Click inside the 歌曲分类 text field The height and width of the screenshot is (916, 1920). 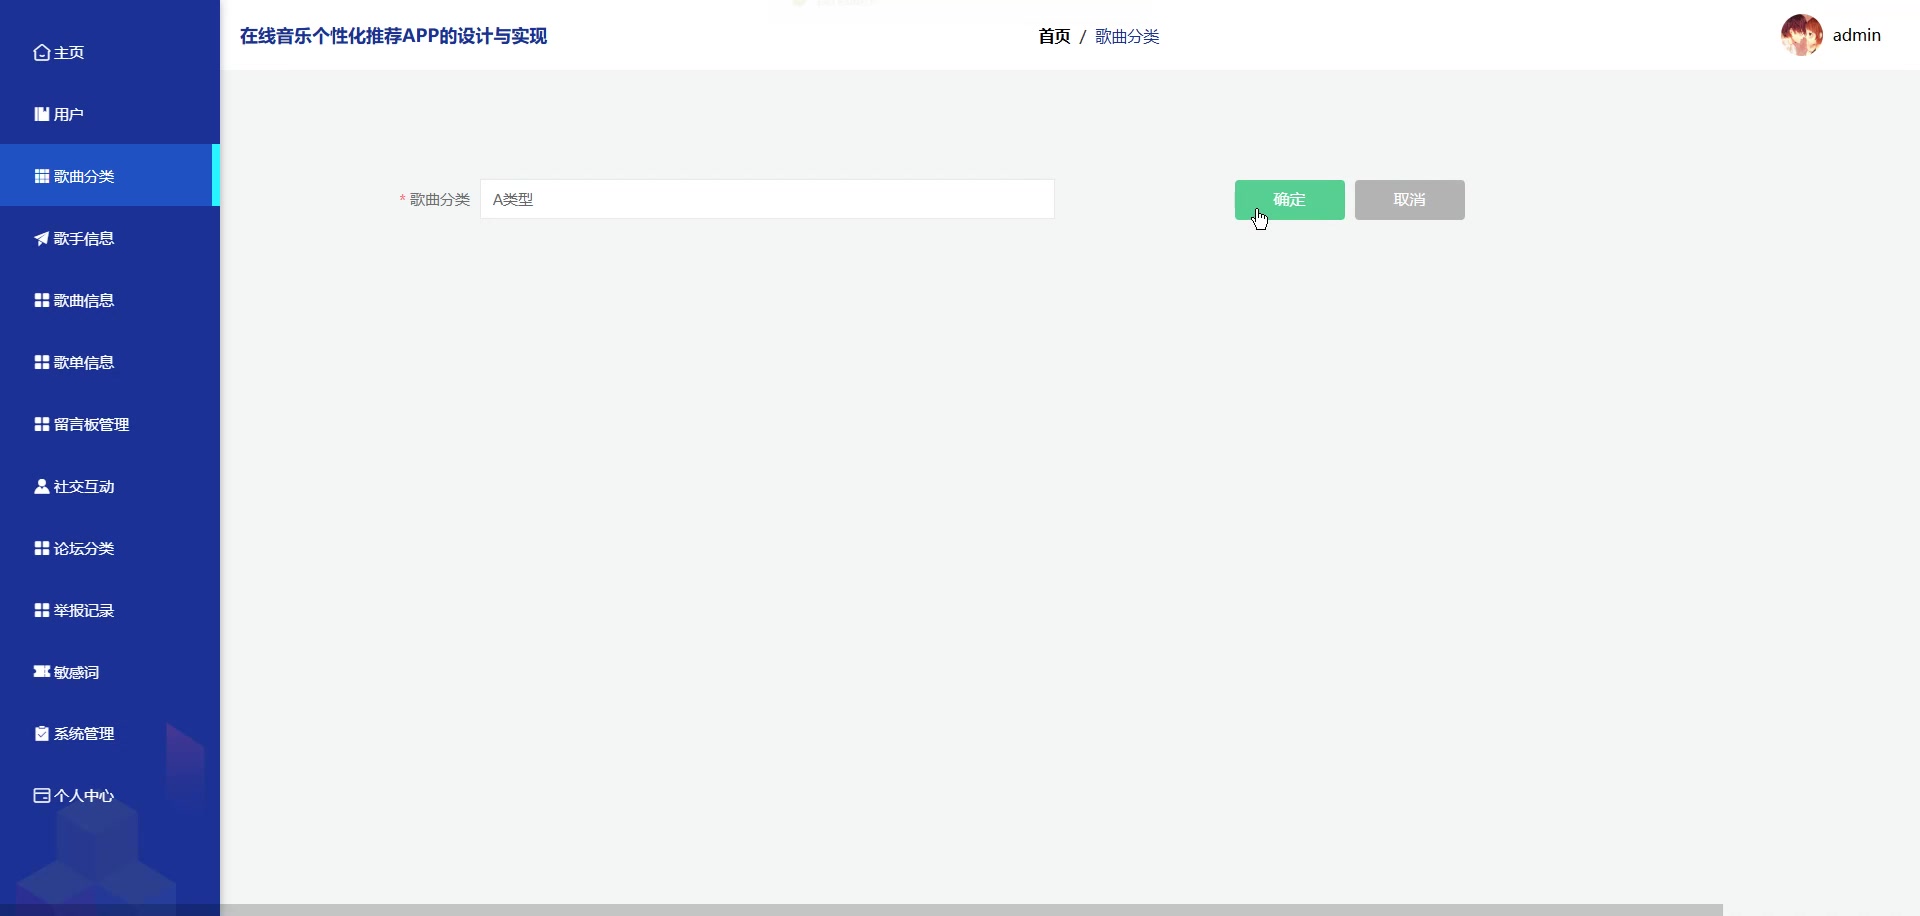tap(765, 199)
